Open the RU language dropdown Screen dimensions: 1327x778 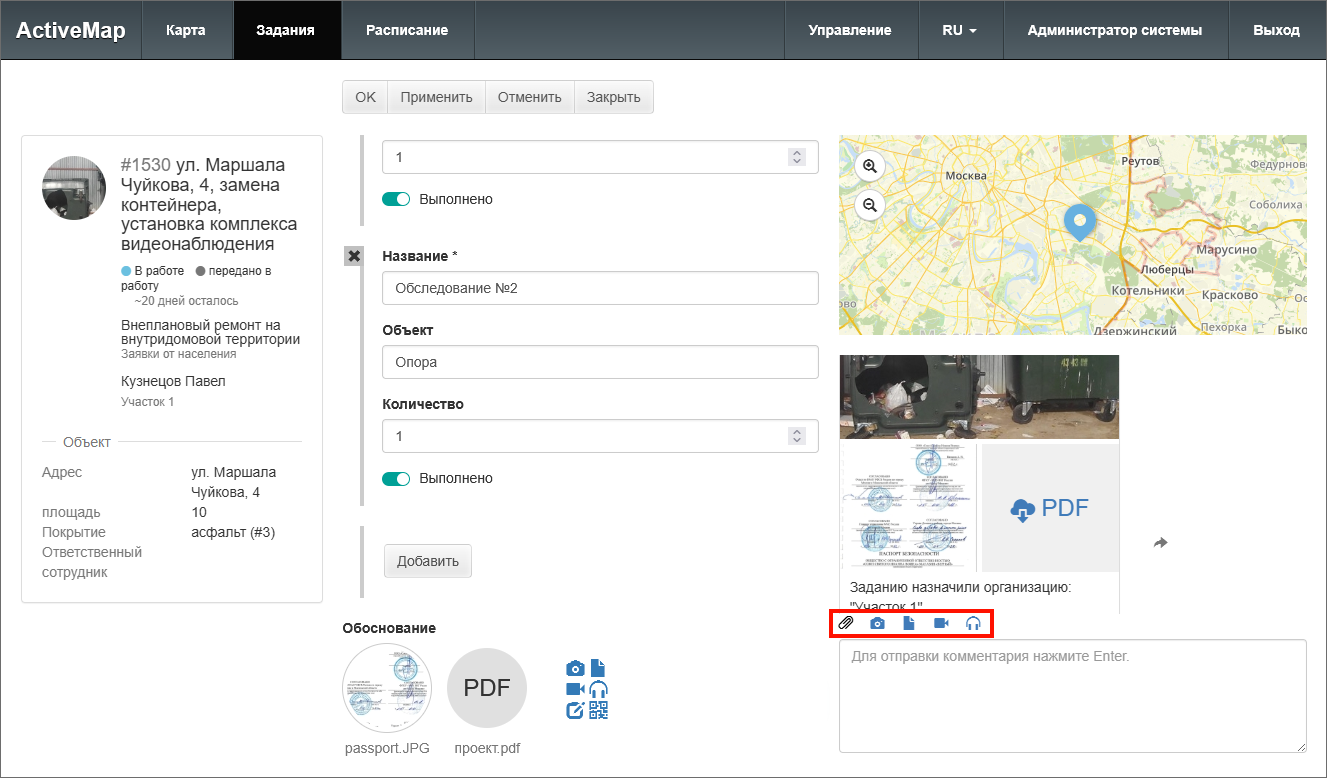pos(958,30)
